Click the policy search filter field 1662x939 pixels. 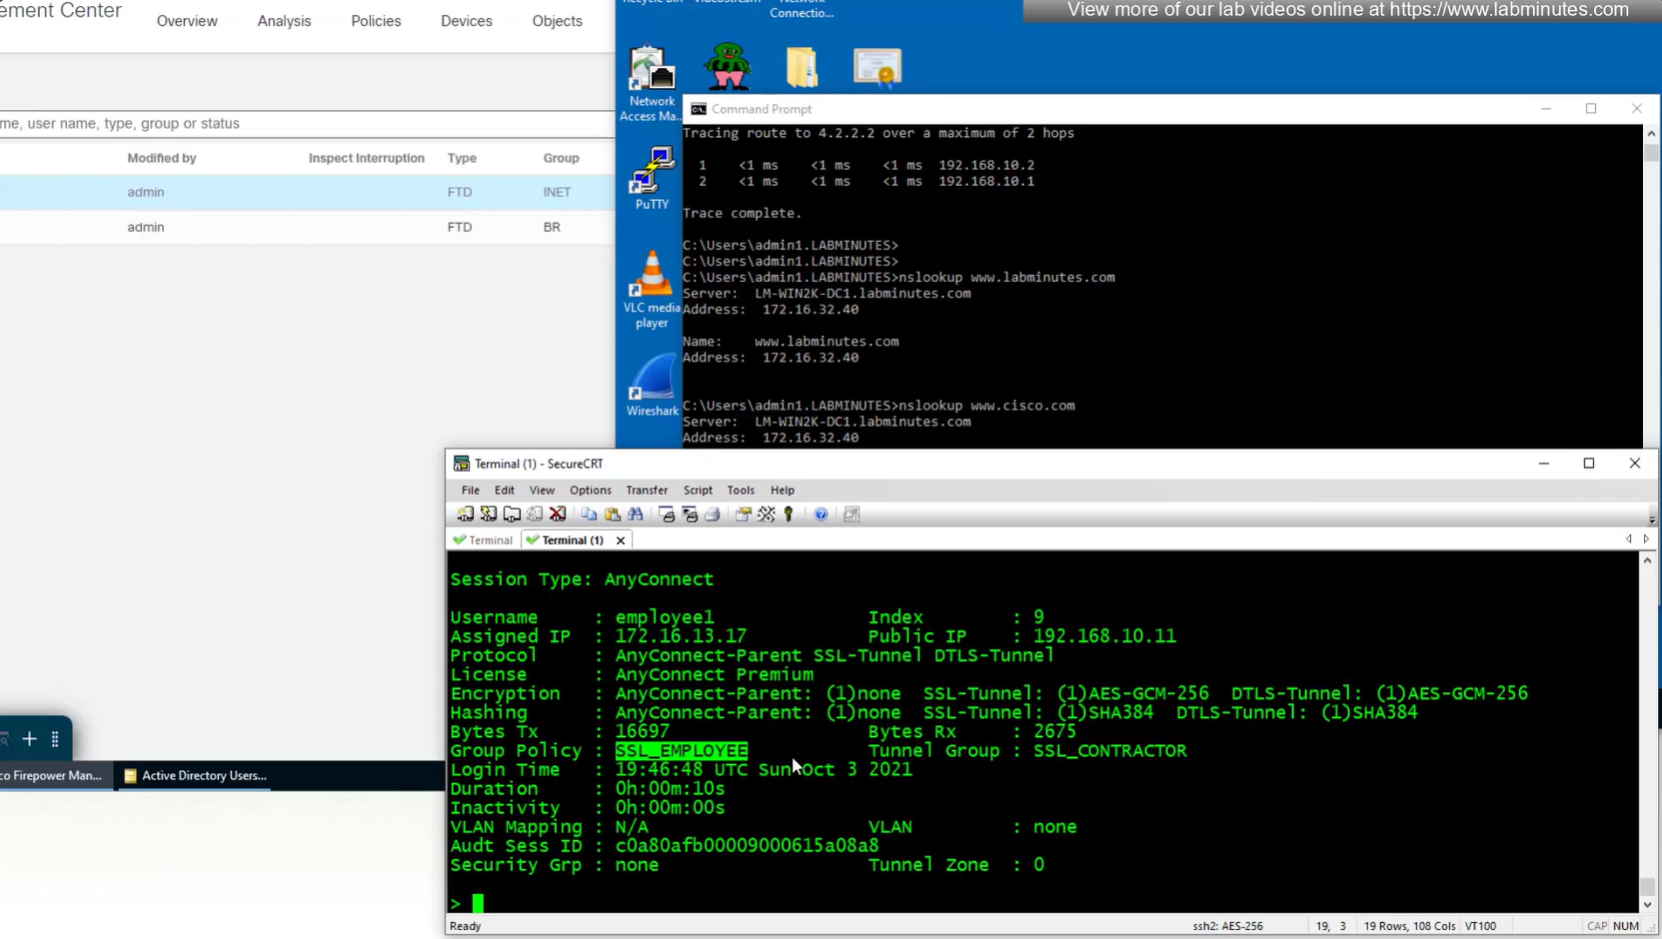coord(300,124)
